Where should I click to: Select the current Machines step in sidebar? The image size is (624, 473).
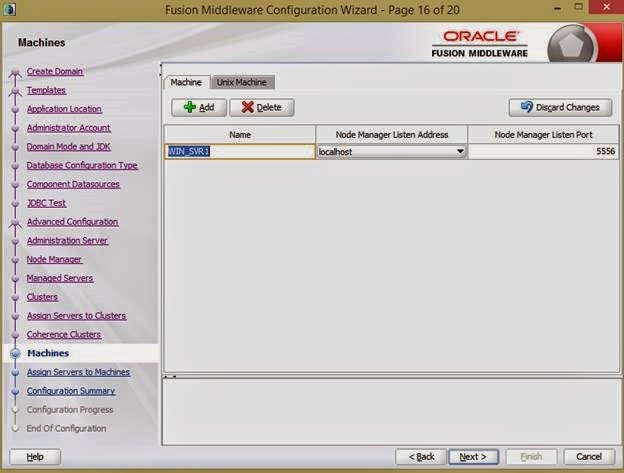48,353
